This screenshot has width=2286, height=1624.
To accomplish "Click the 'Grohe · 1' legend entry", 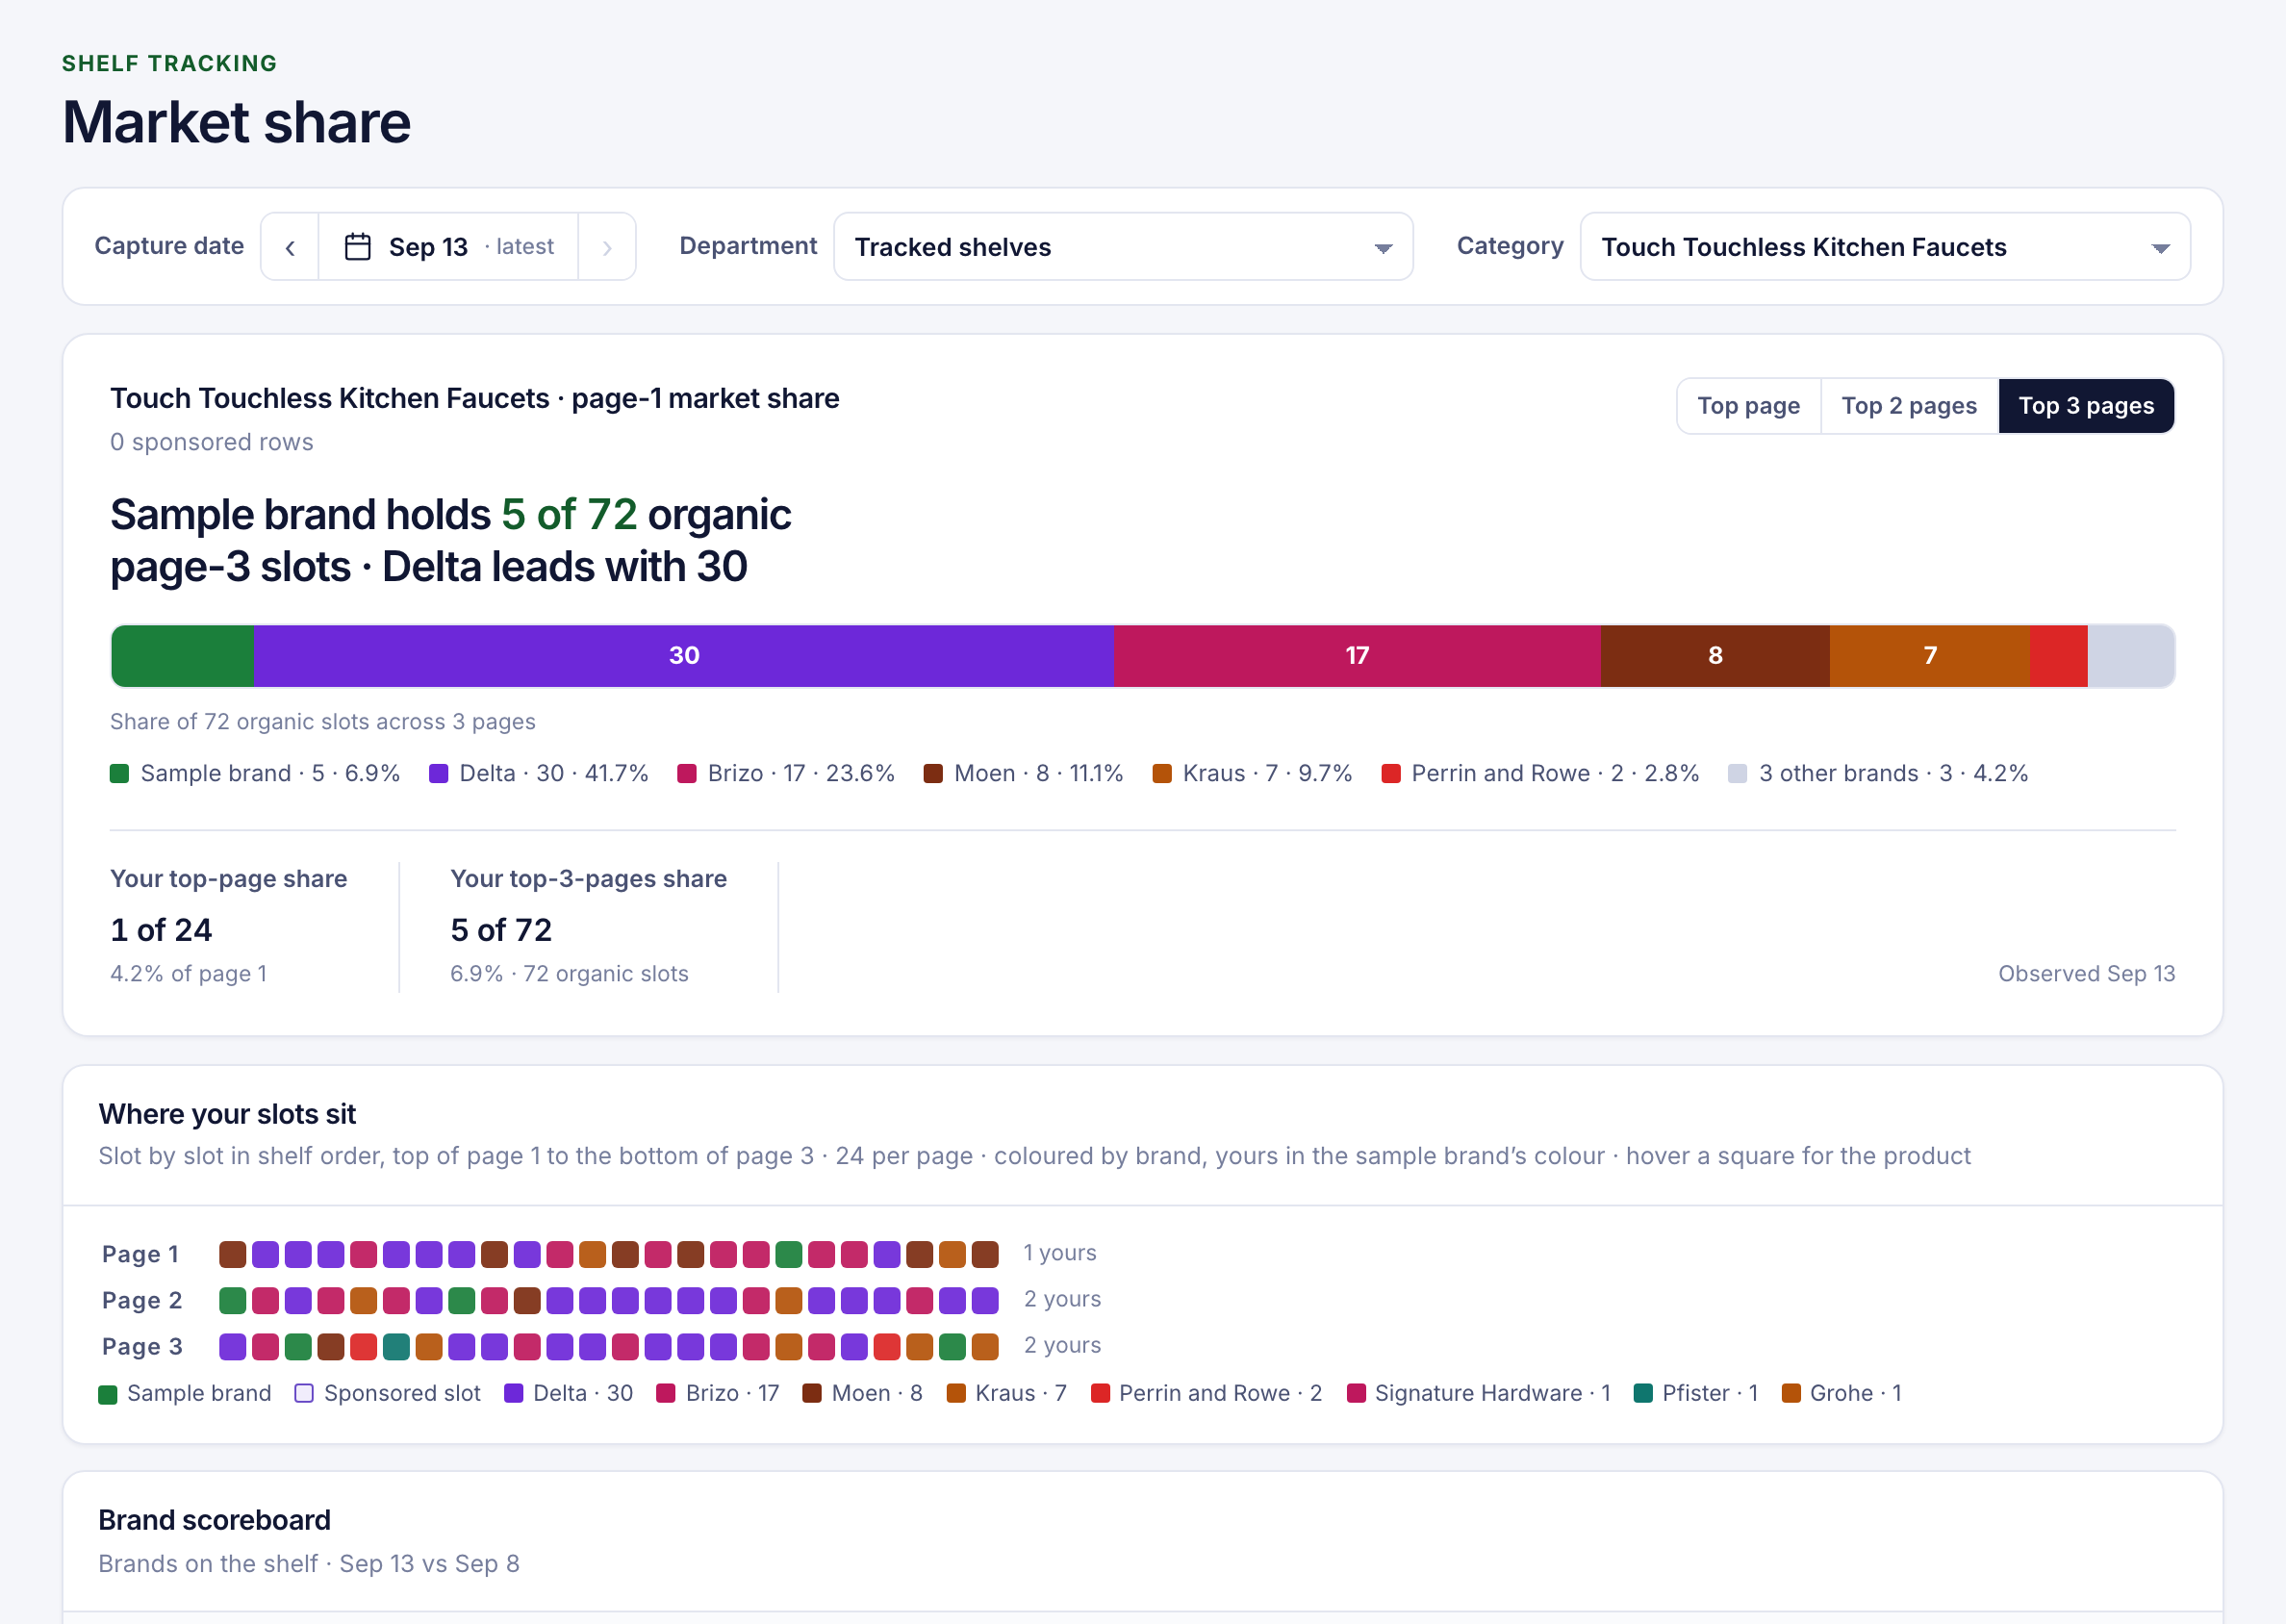I will pyautogui.click(x=1842, y=1394).
